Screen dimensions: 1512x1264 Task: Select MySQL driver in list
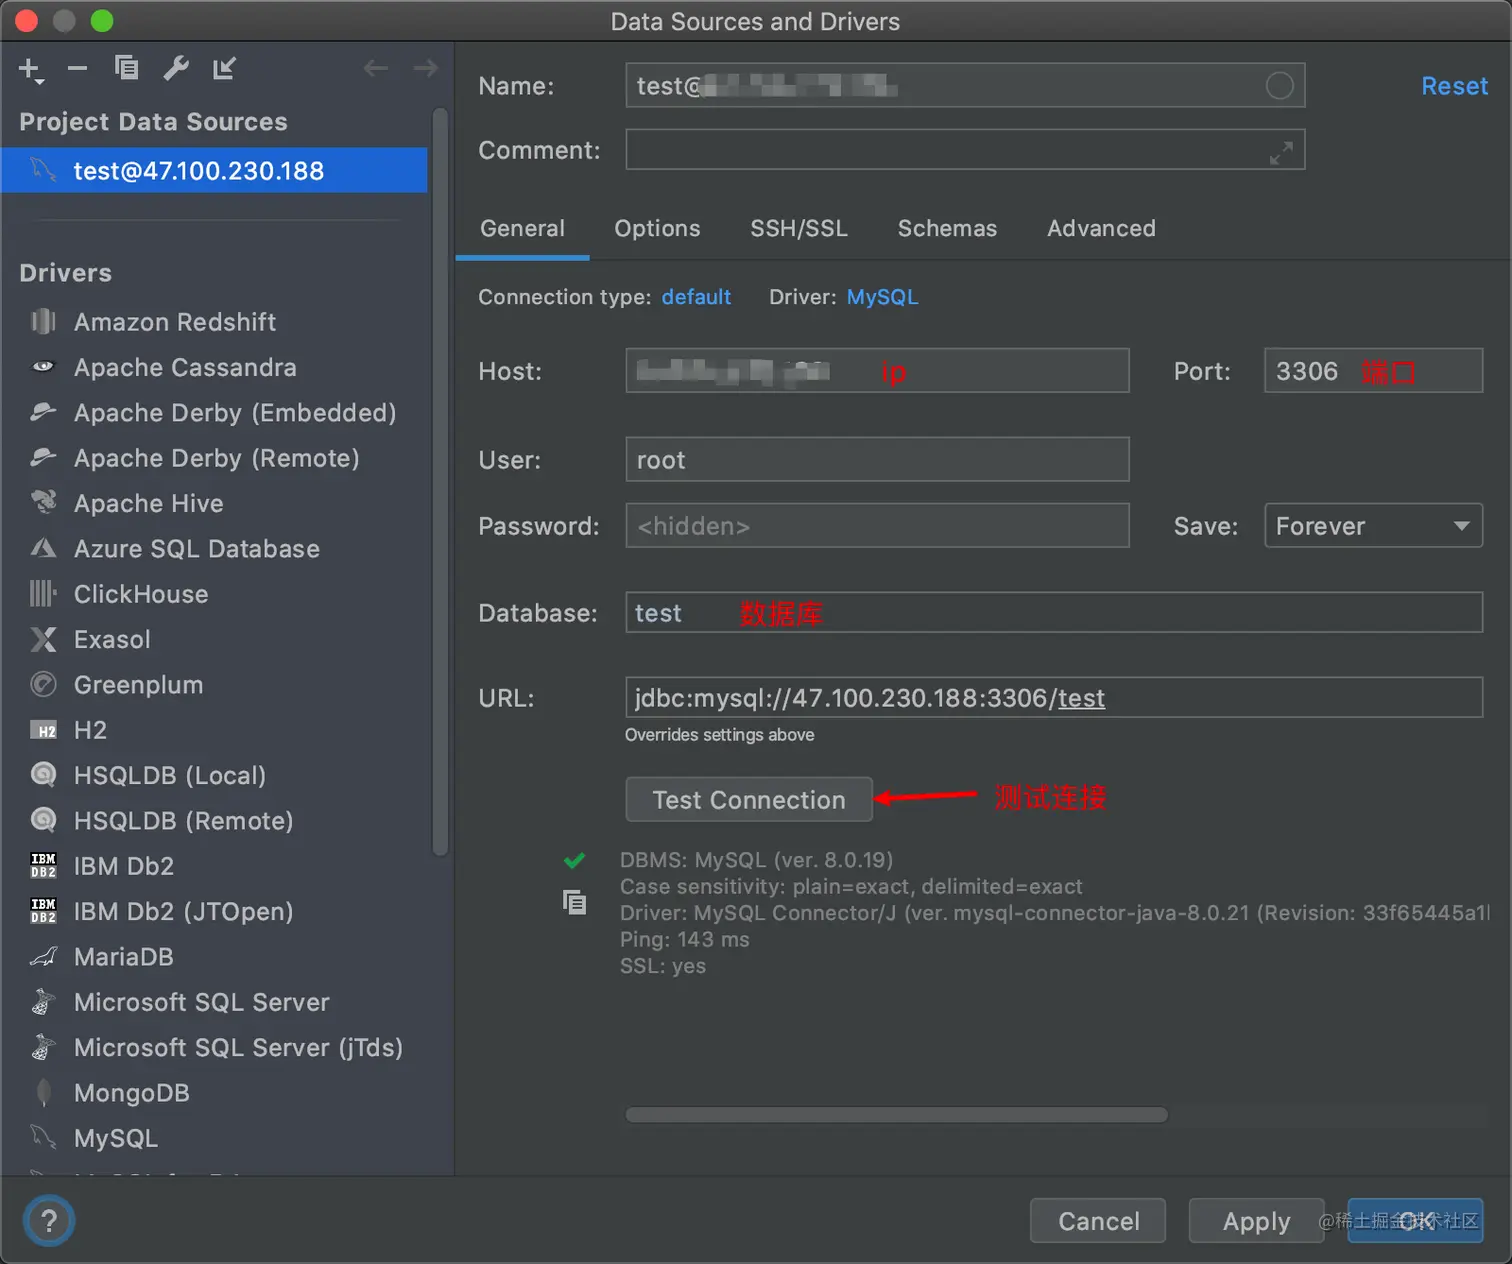point(116,1138)
